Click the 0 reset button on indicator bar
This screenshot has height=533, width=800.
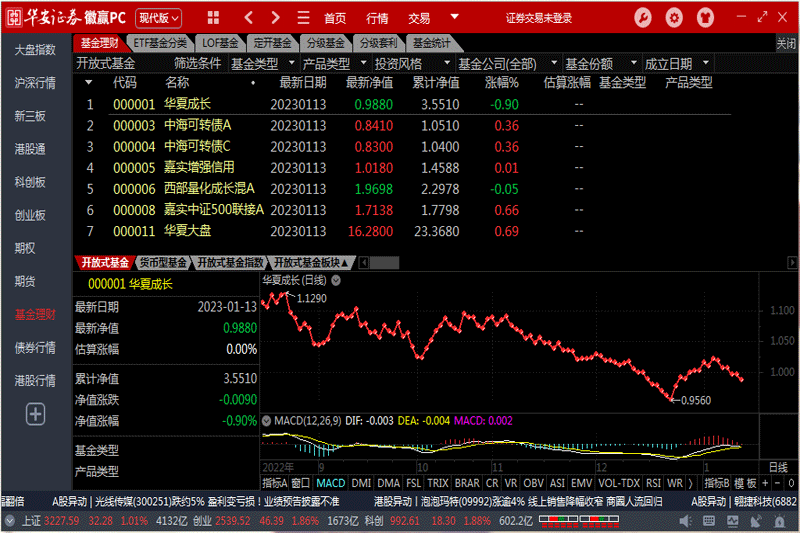[791, 483]
